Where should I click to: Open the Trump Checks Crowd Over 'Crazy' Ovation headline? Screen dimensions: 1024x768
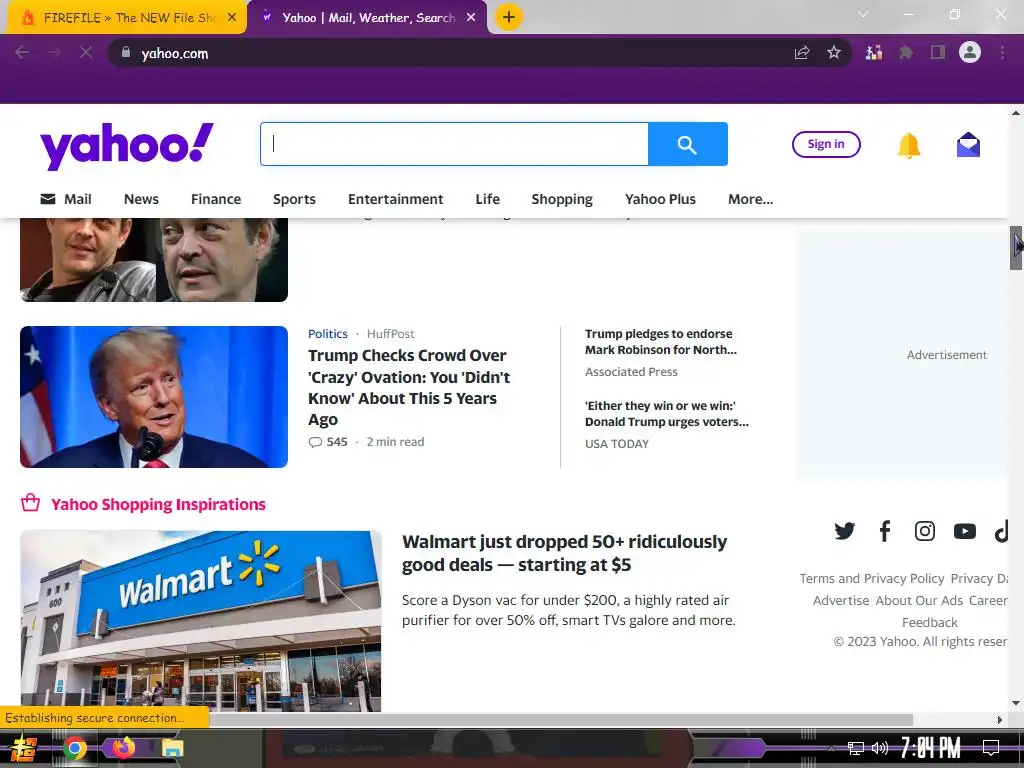[409, 387]
